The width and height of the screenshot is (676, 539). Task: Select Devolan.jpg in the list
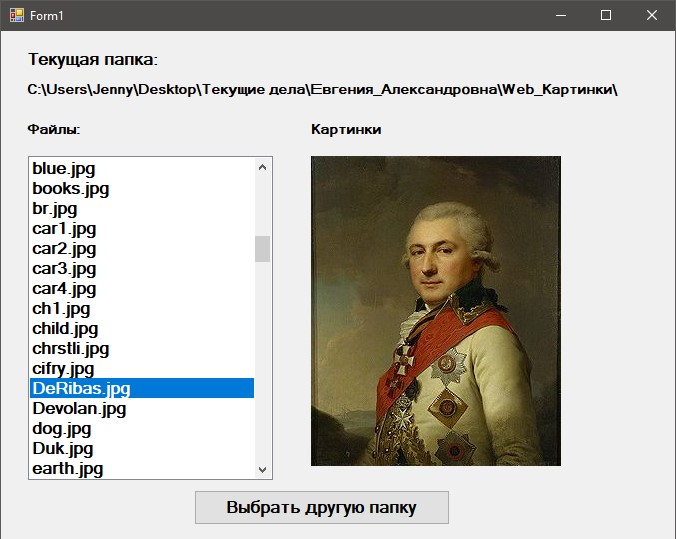click(79, 409)
